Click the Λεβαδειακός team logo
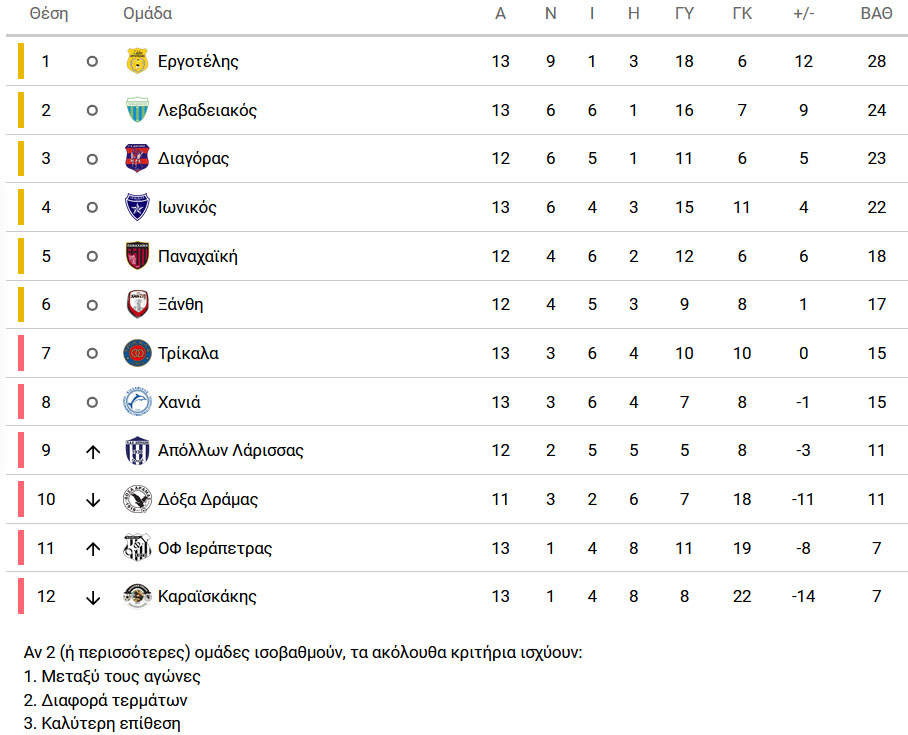908x735 pixels. (137, 110)
